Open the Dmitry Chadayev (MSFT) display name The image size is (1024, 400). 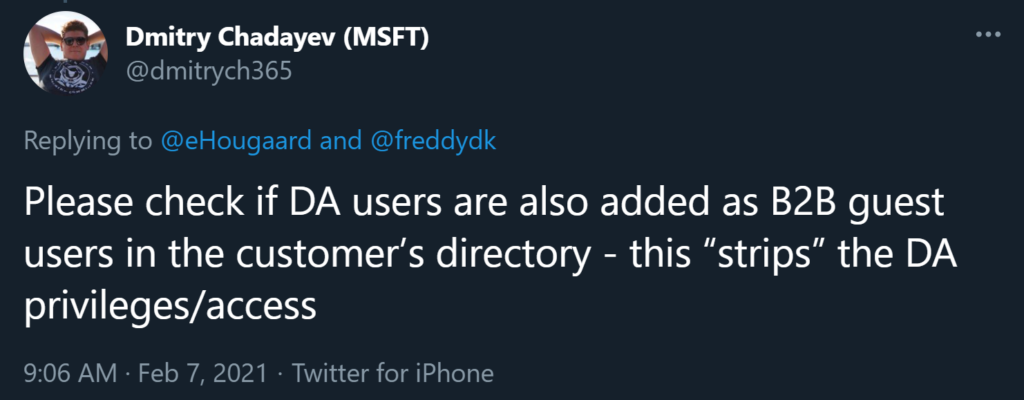(x=277, y=39)
